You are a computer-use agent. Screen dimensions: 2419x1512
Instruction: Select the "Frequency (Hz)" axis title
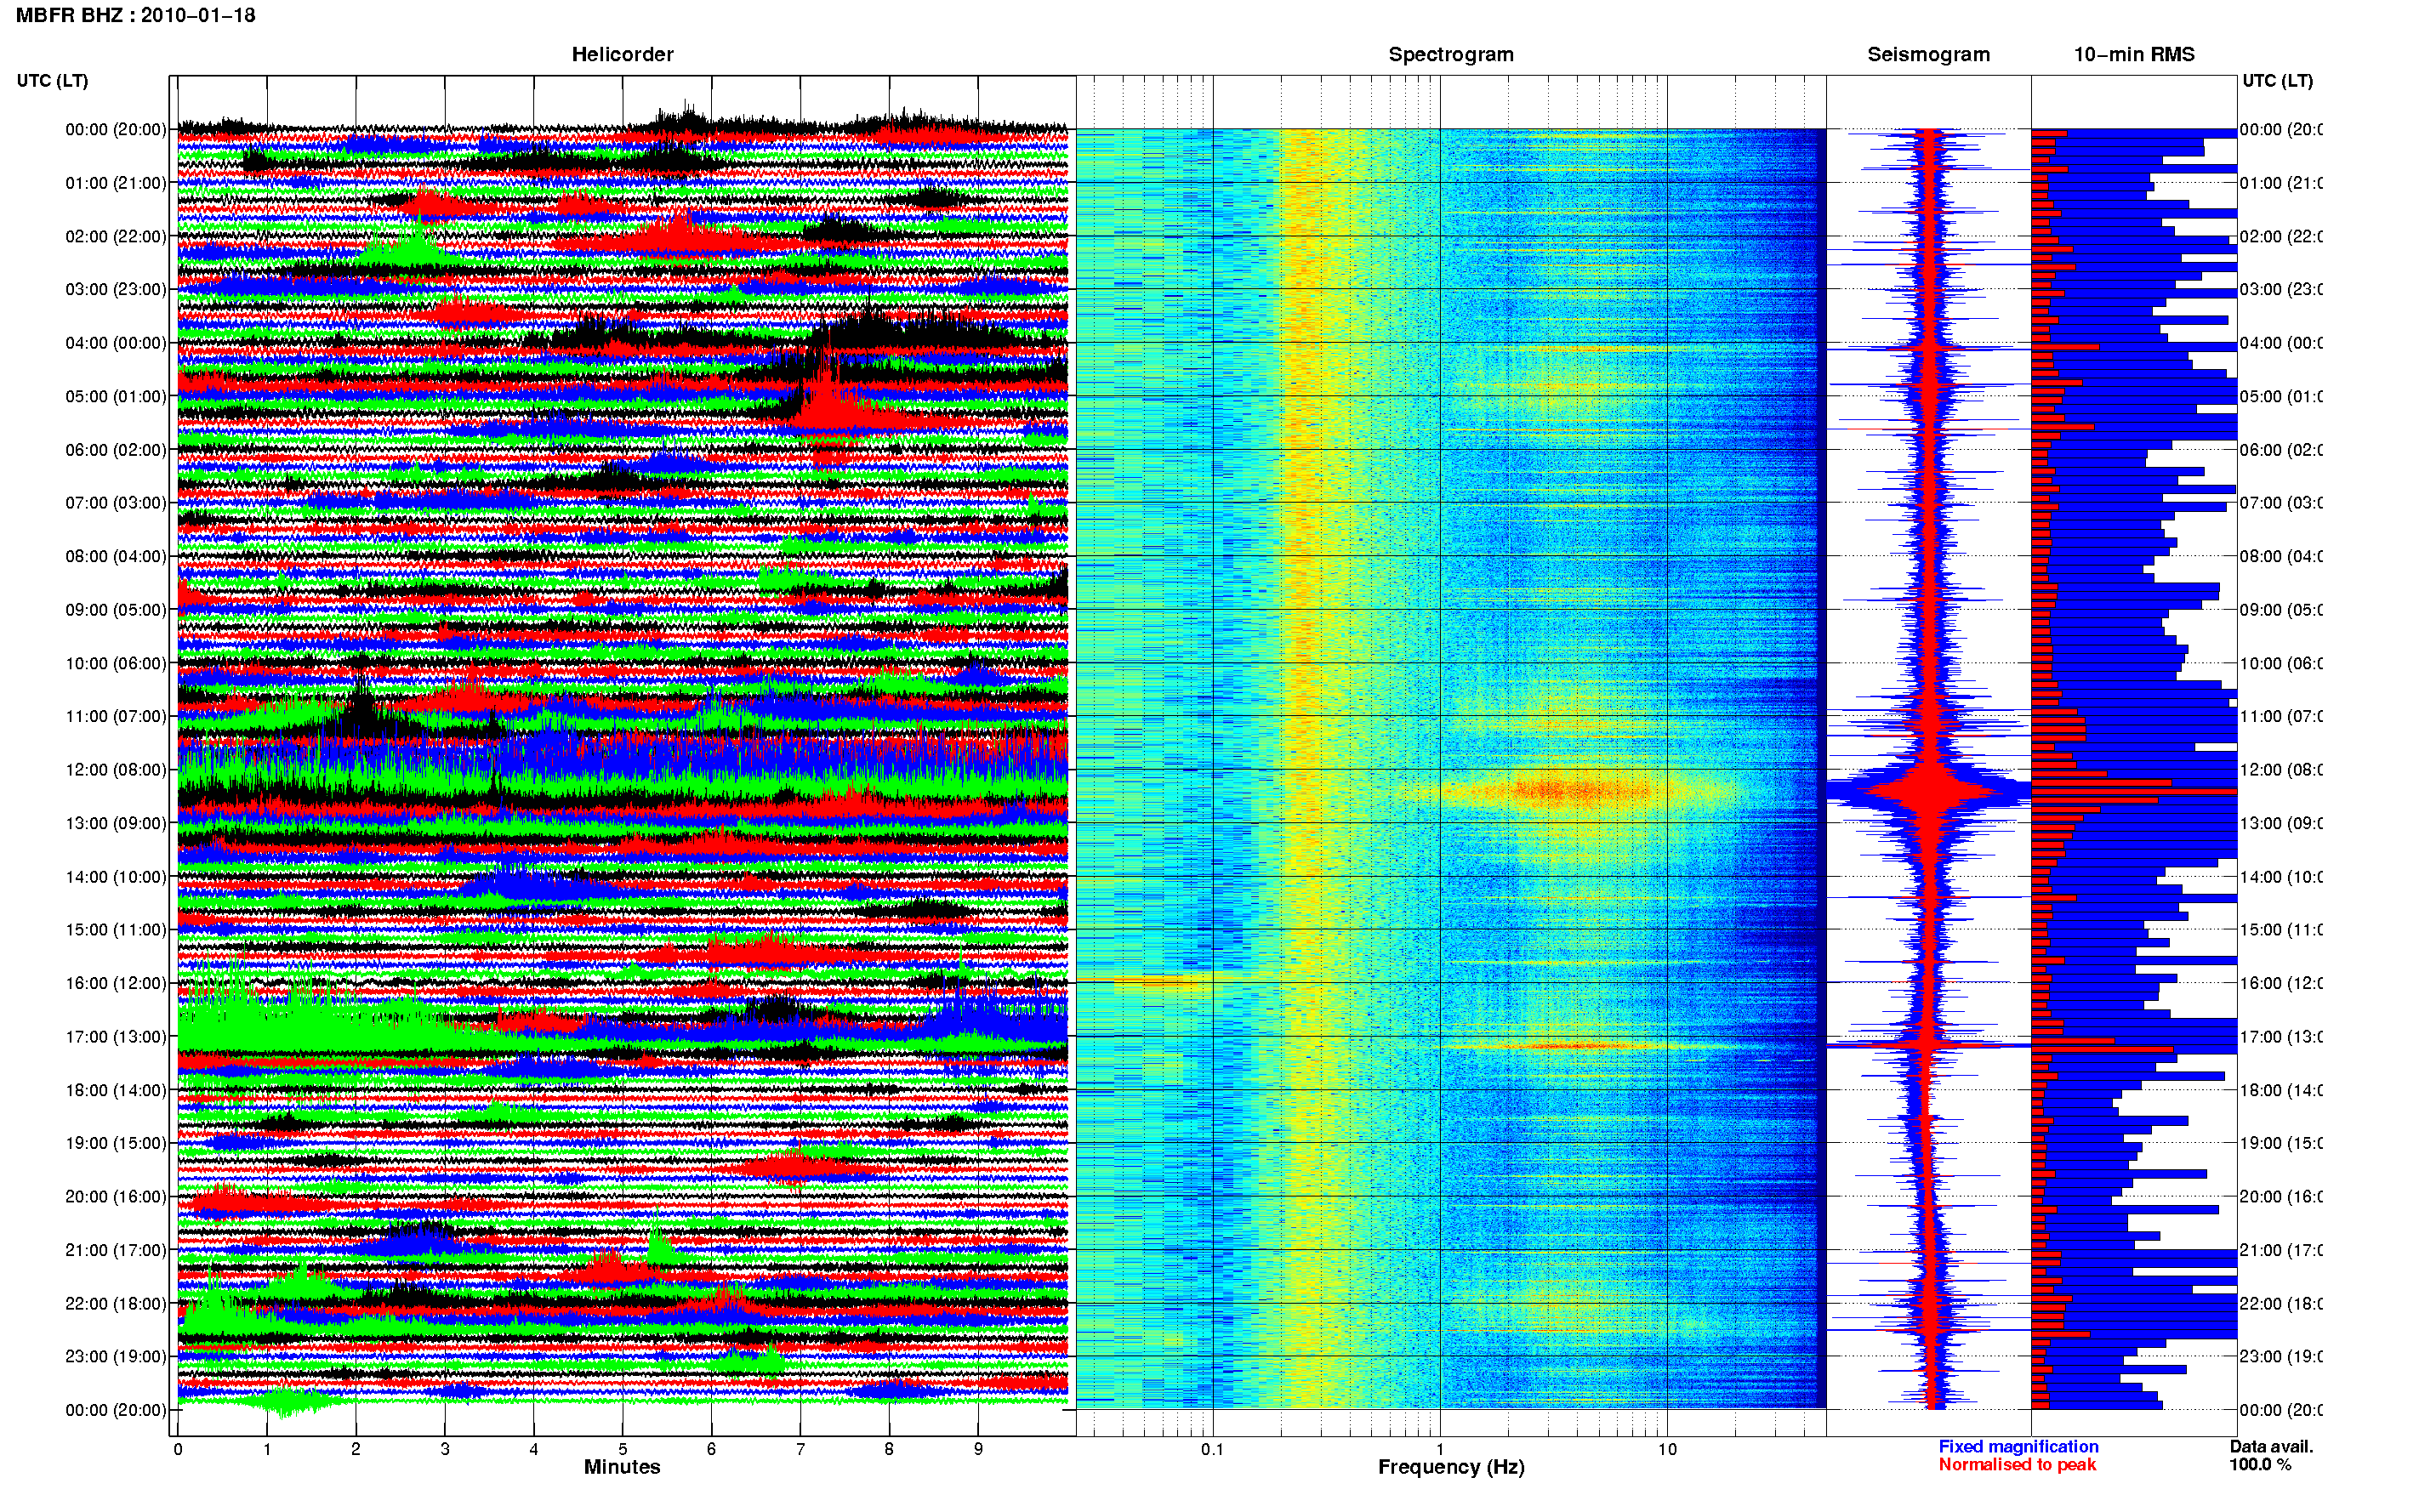(1451, 1467)
